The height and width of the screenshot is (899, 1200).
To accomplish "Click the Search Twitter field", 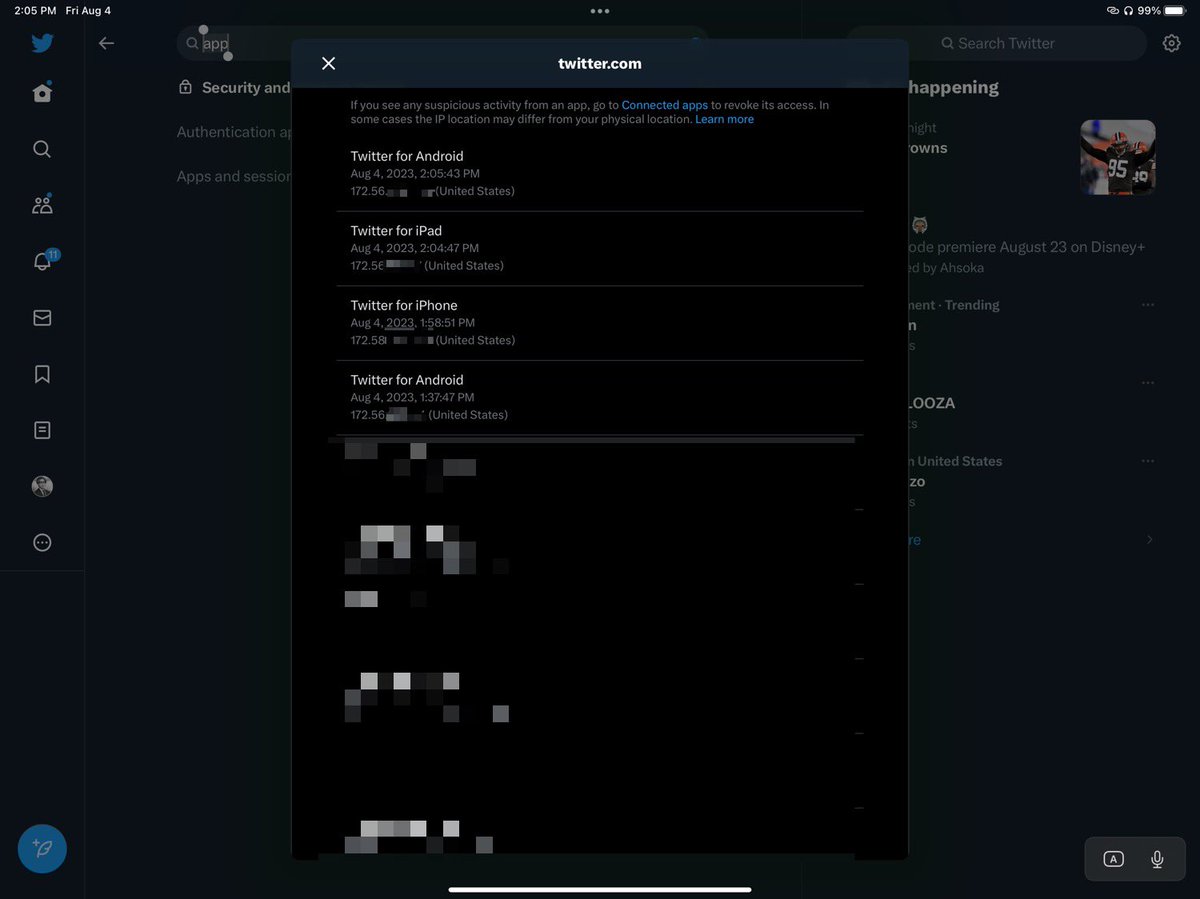I will (997, 43).
